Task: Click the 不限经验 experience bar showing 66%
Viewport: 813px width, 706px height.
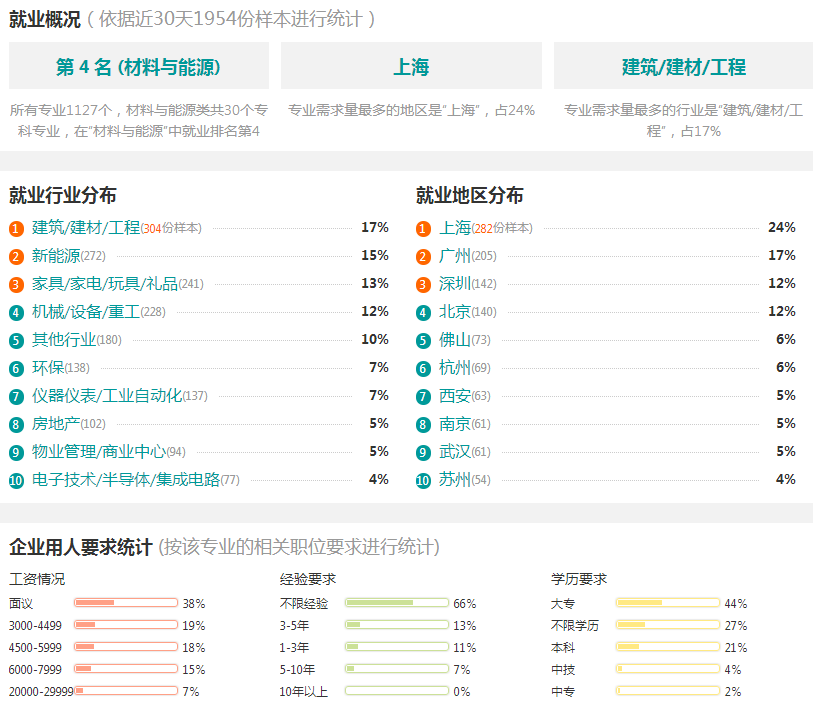Action: [x=397, y=602]
